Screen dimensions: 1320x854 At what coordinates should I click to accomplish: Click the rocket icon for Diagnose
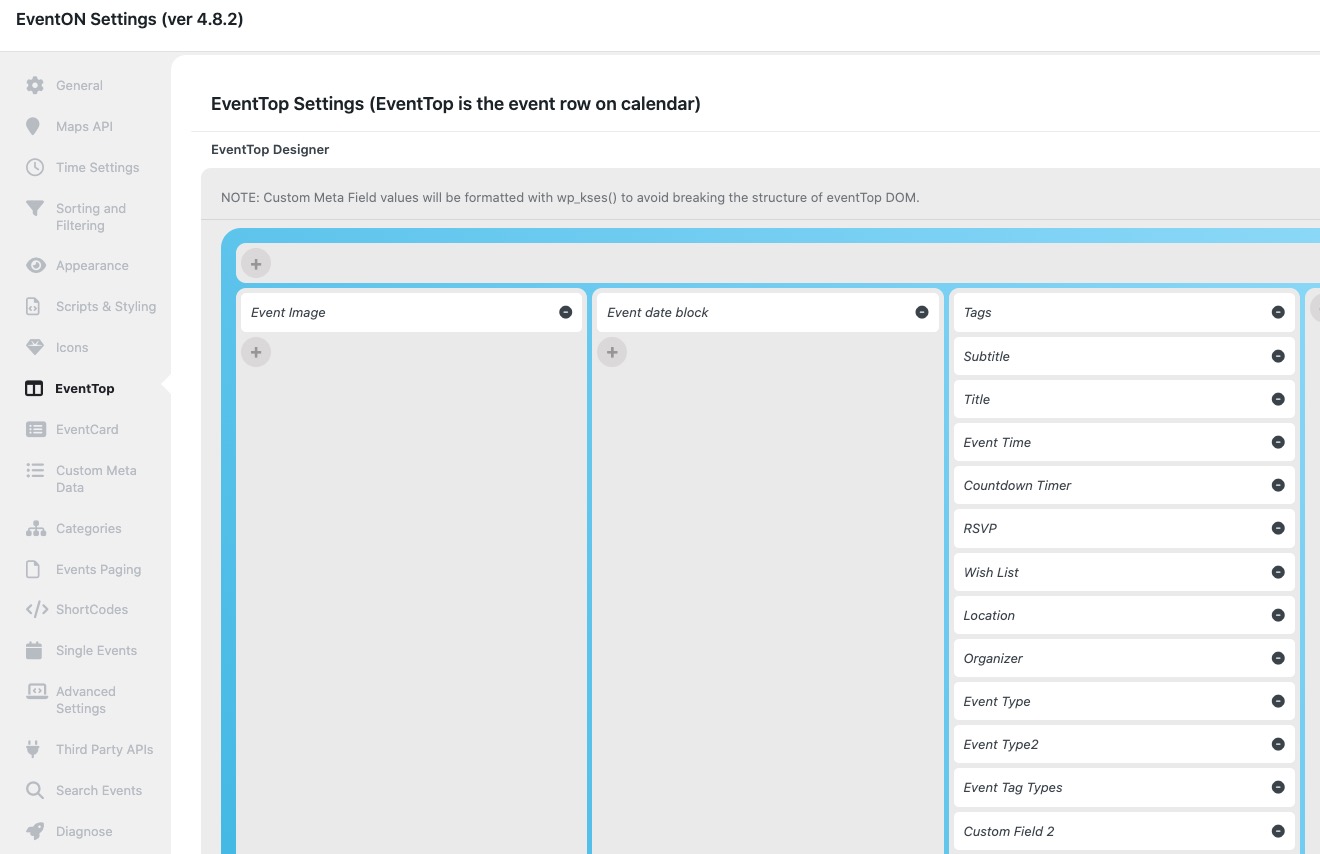pyautogui.click(x=35, y=831)
